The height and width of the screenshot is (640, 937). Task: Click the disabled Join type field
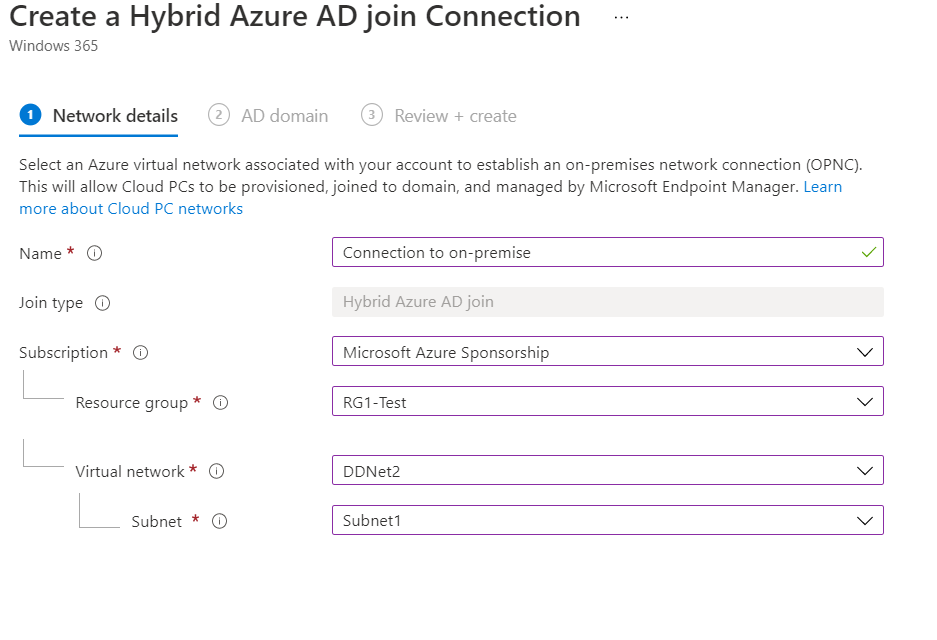coord(607,302)
